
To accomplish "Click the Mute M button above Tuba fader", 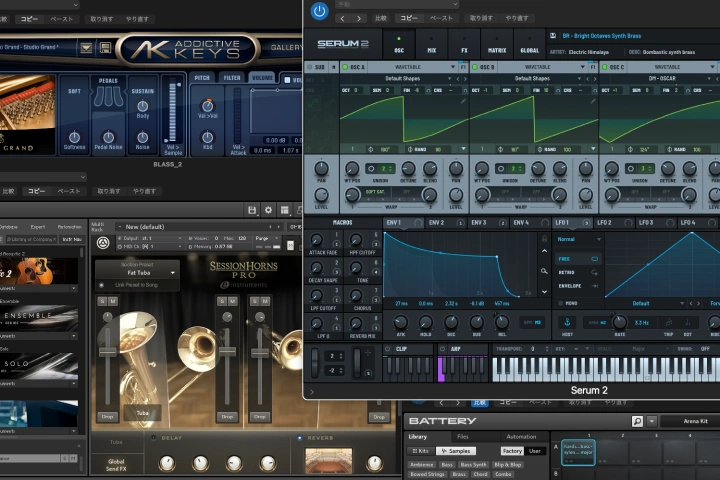I will click(x=112, y=301).
